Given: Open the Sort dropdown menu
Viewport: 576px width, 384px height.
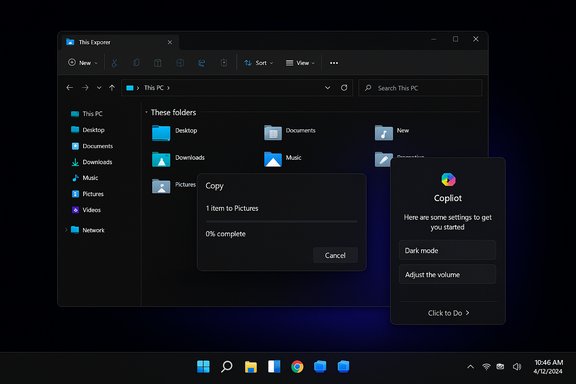Looking at the screenshot, I should [x=259, y=63].
